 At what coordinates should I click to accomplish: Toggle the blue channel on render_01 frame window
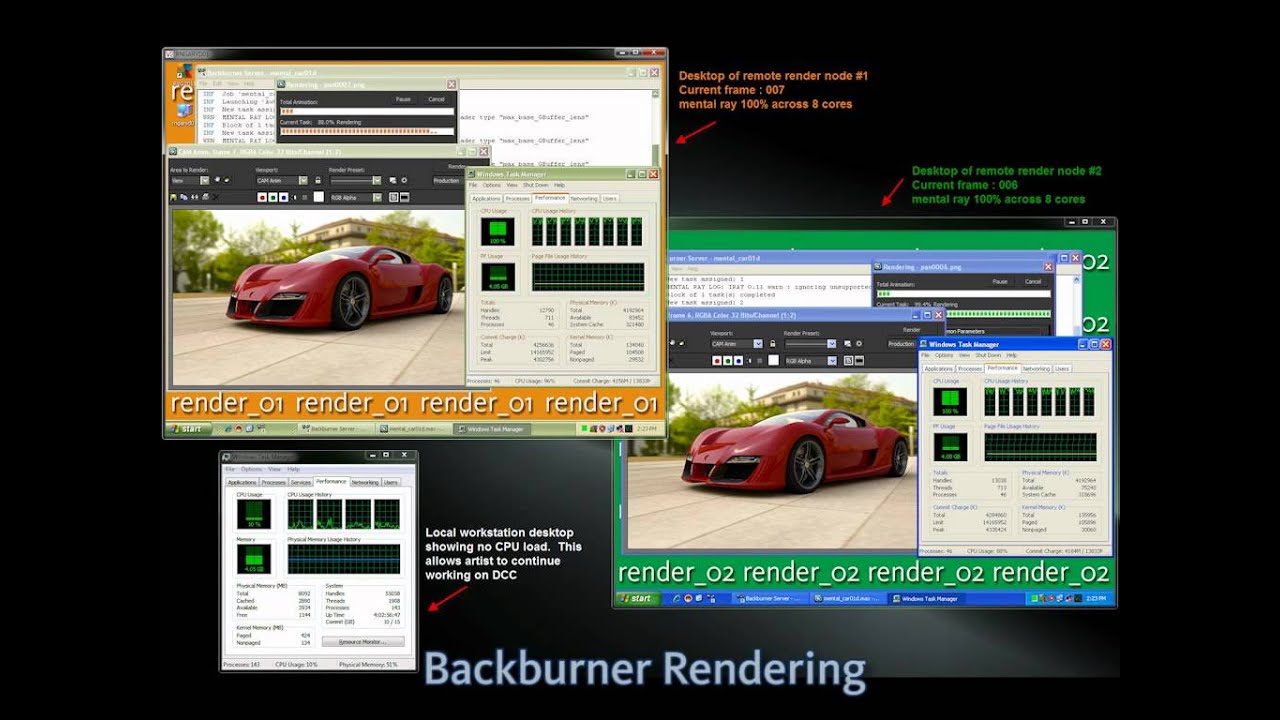point(284,197)
